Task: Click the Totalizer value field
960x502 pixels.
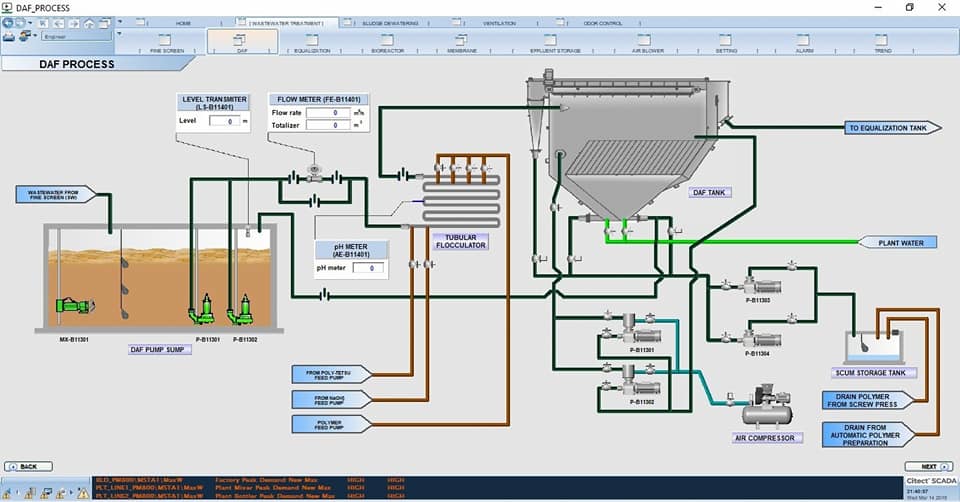Action: click(328, 125)
